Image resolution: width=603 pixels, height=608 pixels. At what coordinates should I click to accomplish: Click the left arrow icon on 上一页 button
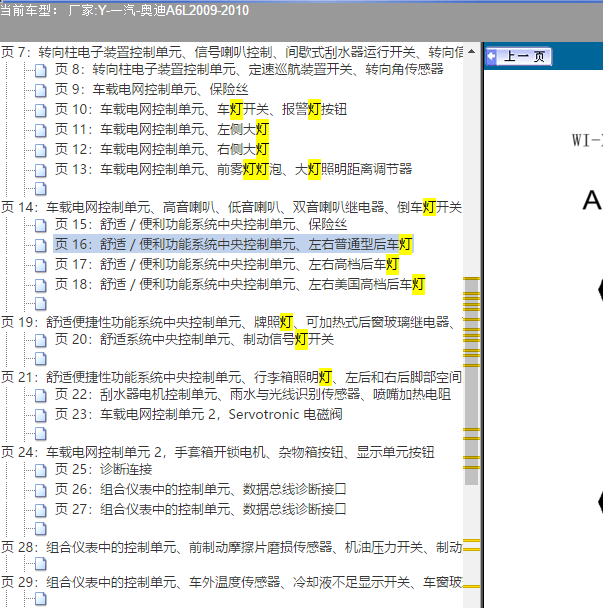click(491, 57)
